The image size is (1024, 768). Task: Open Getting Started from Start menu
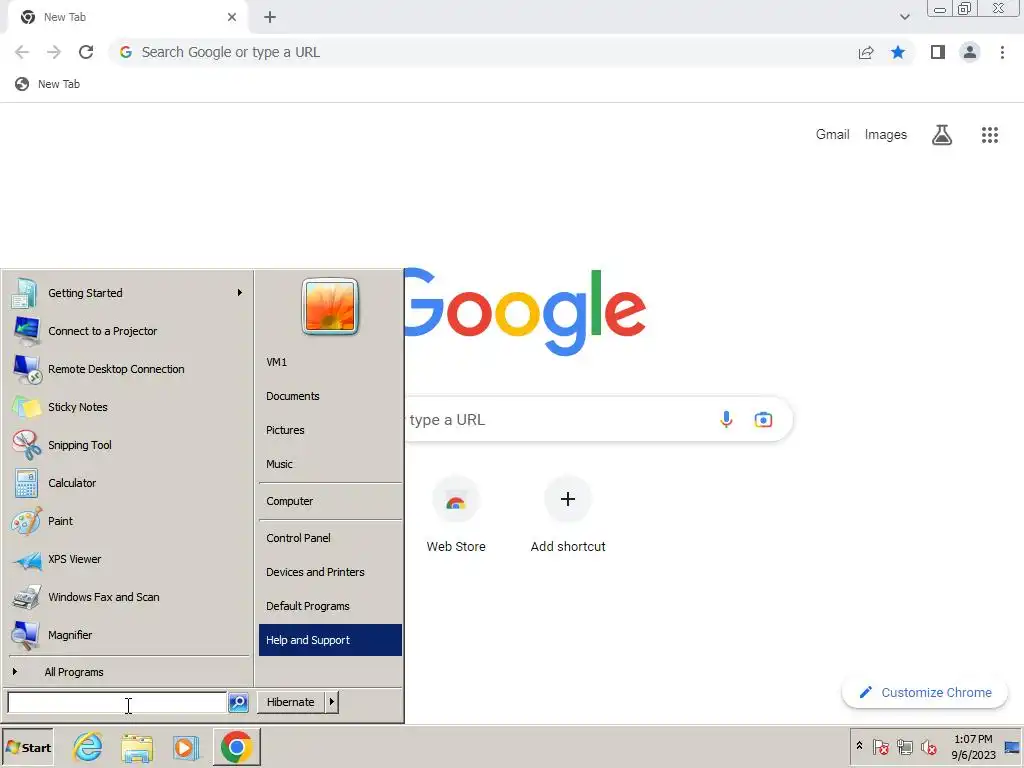click(x=128, y=293)
